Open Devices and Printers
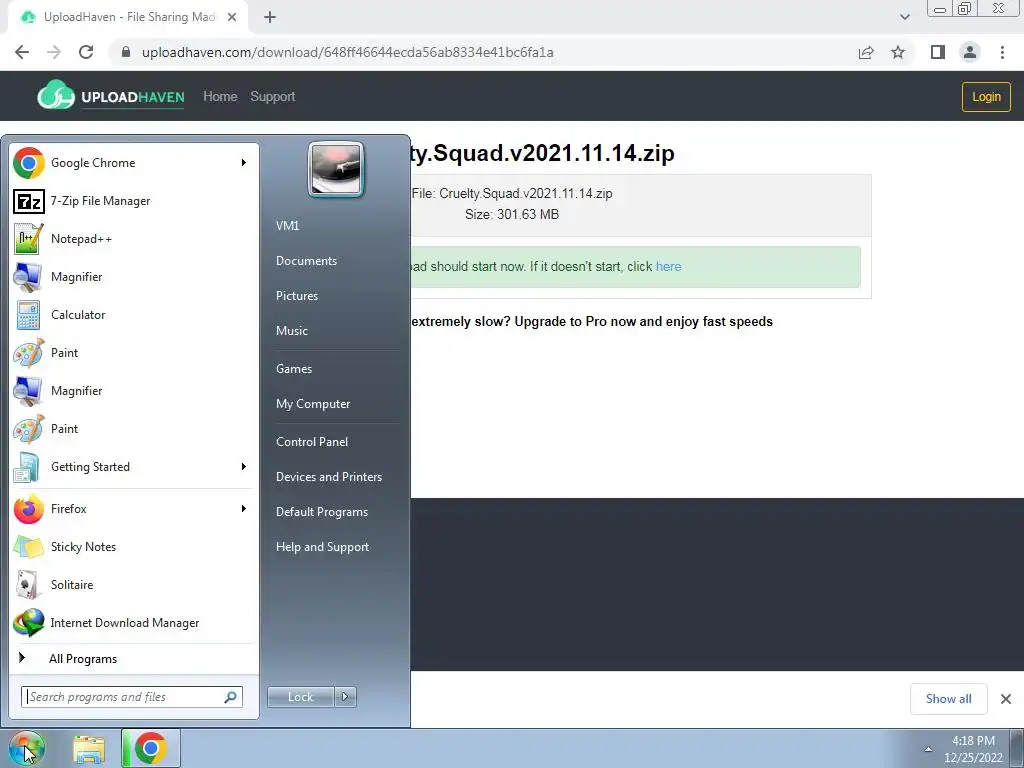This screenshot has width=1024, height=768. (x=328, y=477)
